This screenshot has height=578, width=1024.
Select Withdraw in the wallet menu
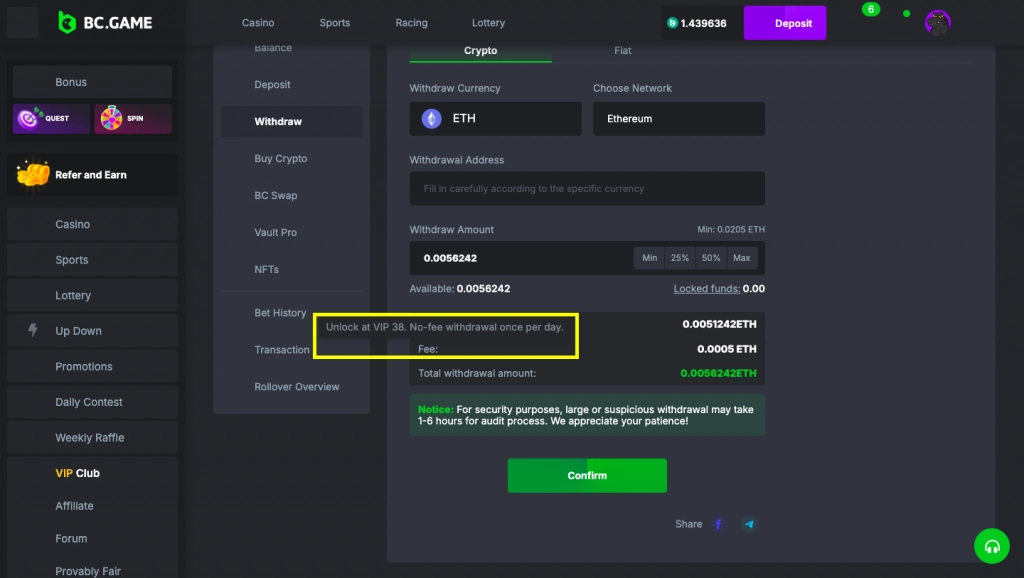[291, 121]
